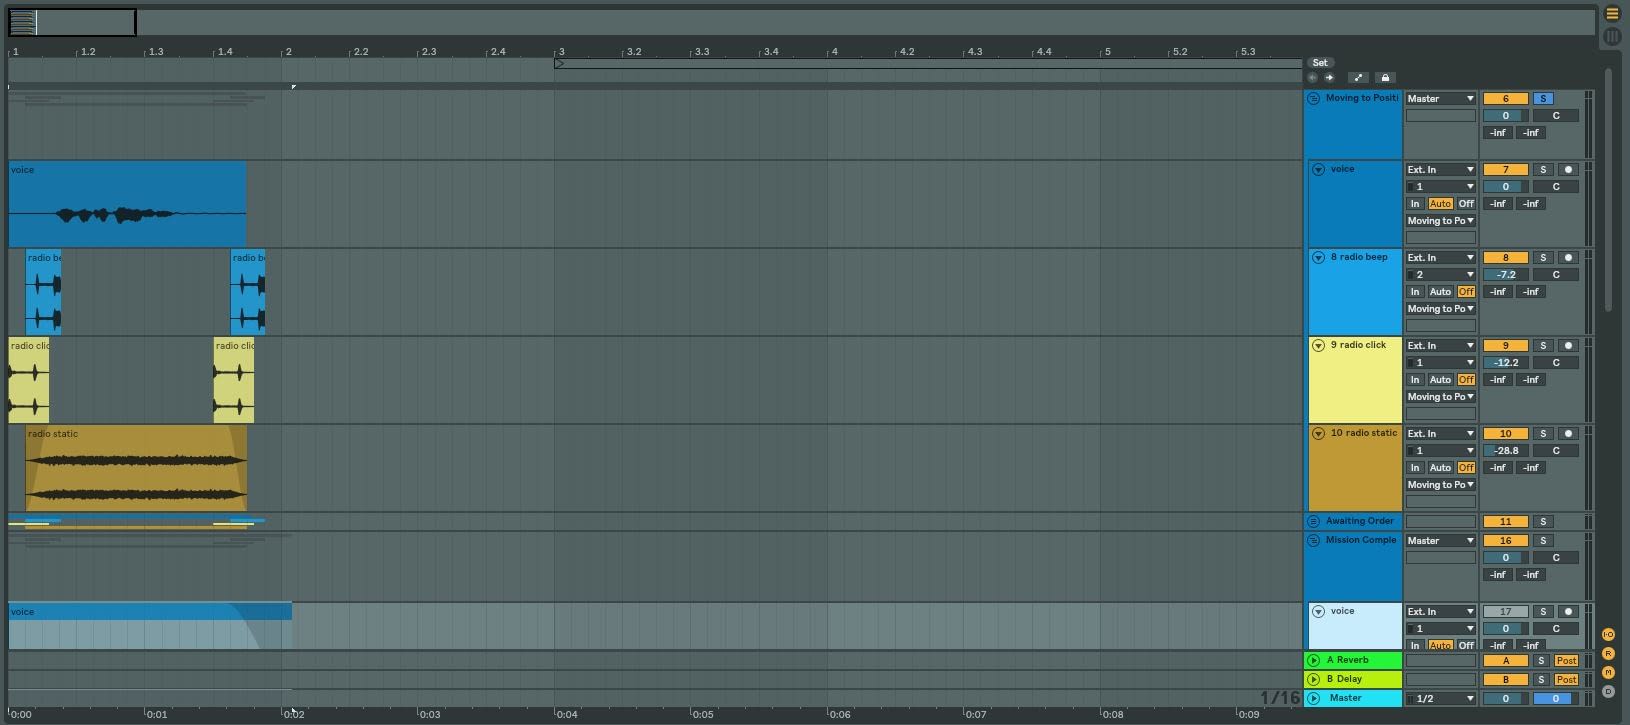Unfold the Awaiting Order group track

click(1314, 521)
